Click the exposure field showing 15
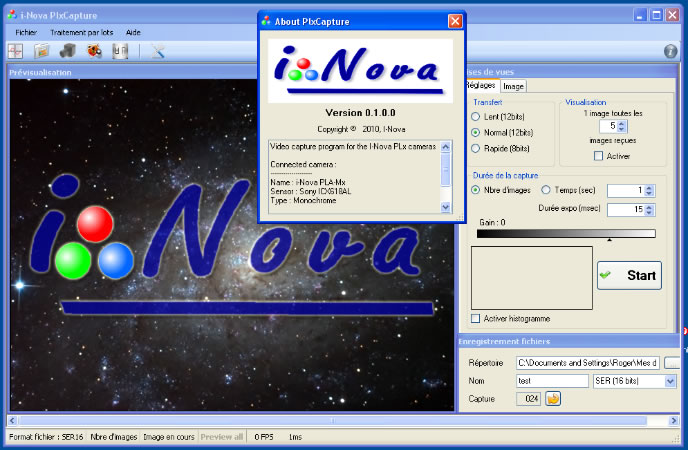 pos(626,210)
